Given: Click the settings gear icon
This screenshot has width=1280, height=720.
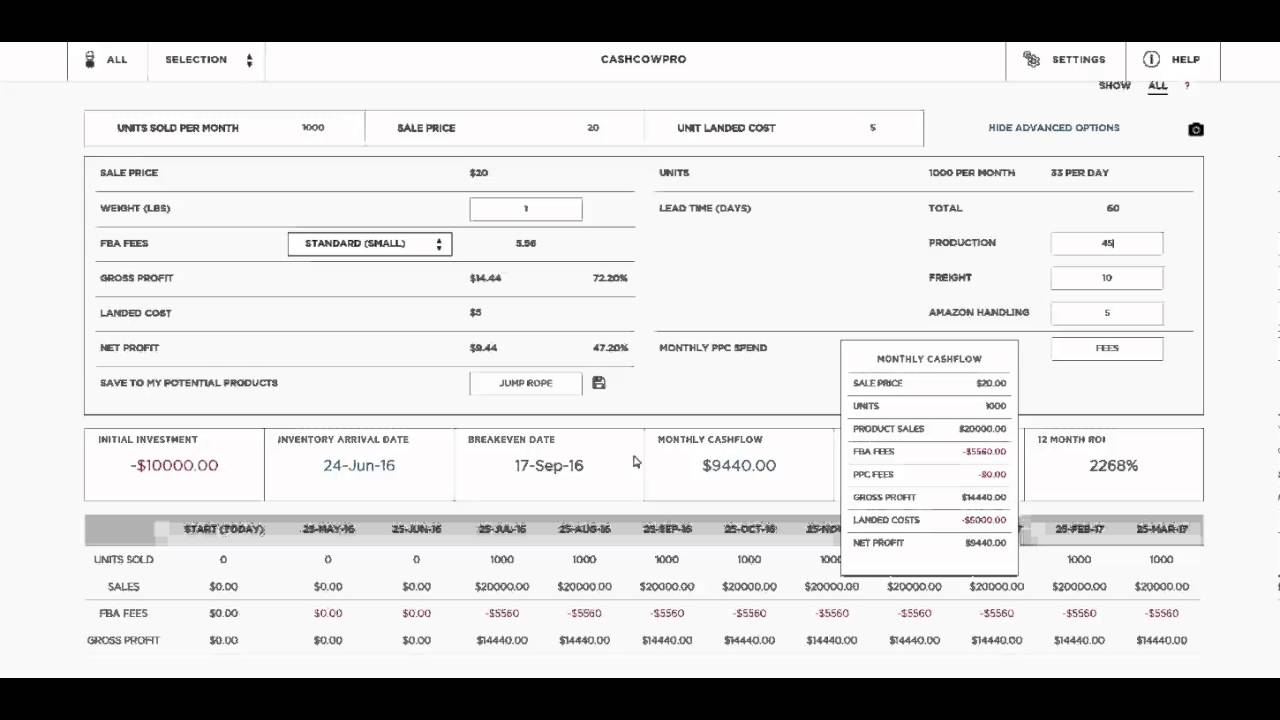Looking at the screenshot, I should click(x=1031, y=60).
